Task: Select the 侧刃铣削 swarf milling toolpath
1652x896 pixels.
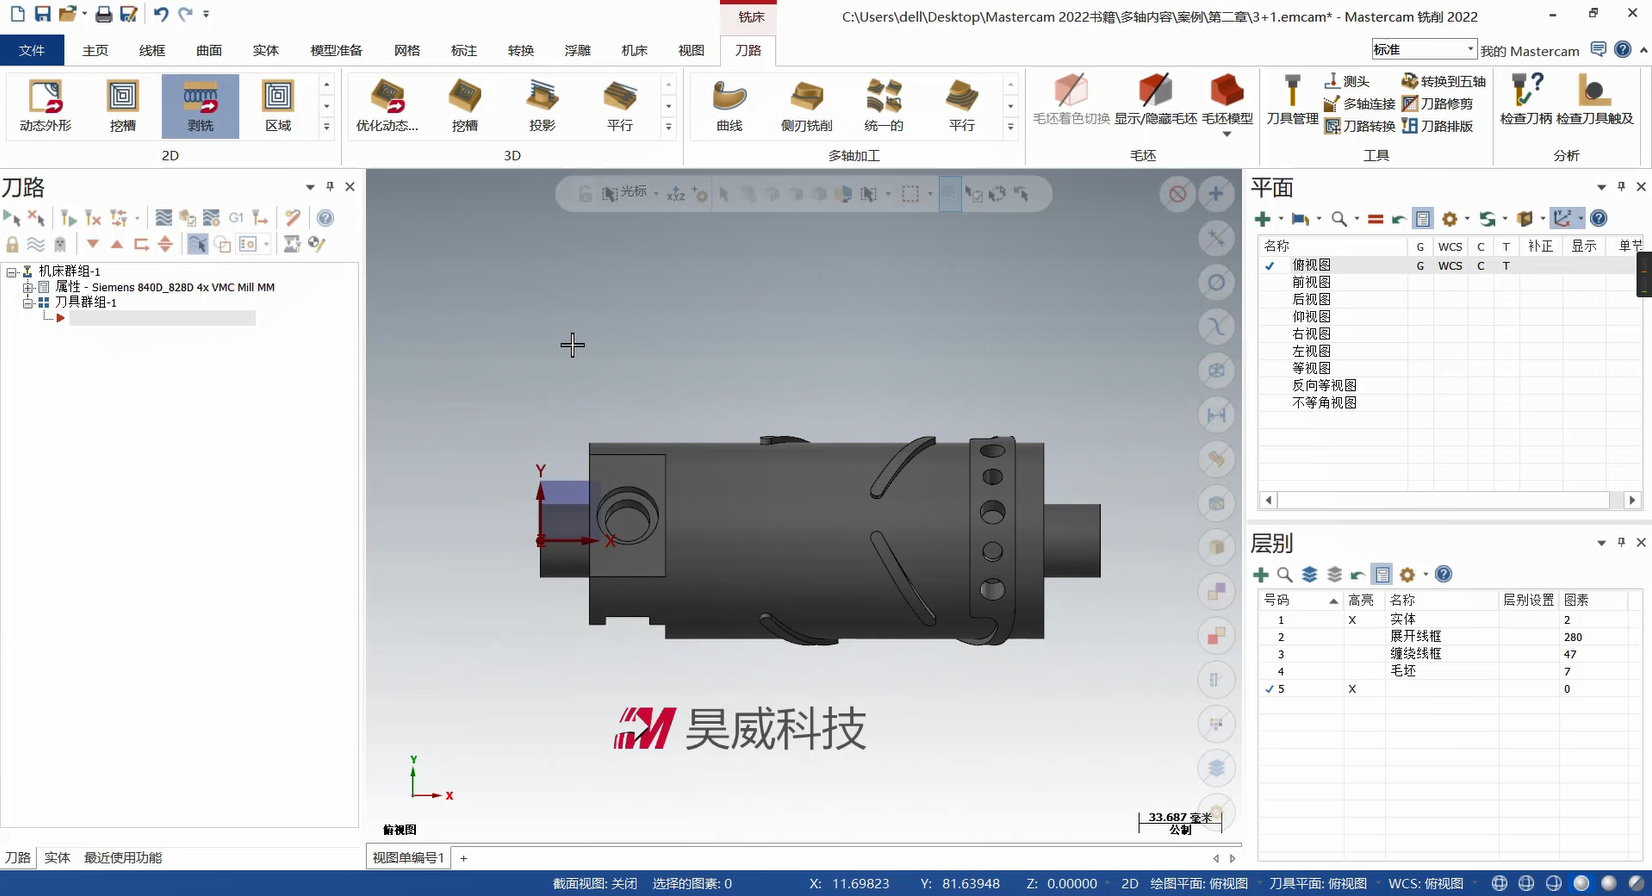Action: 807,106
